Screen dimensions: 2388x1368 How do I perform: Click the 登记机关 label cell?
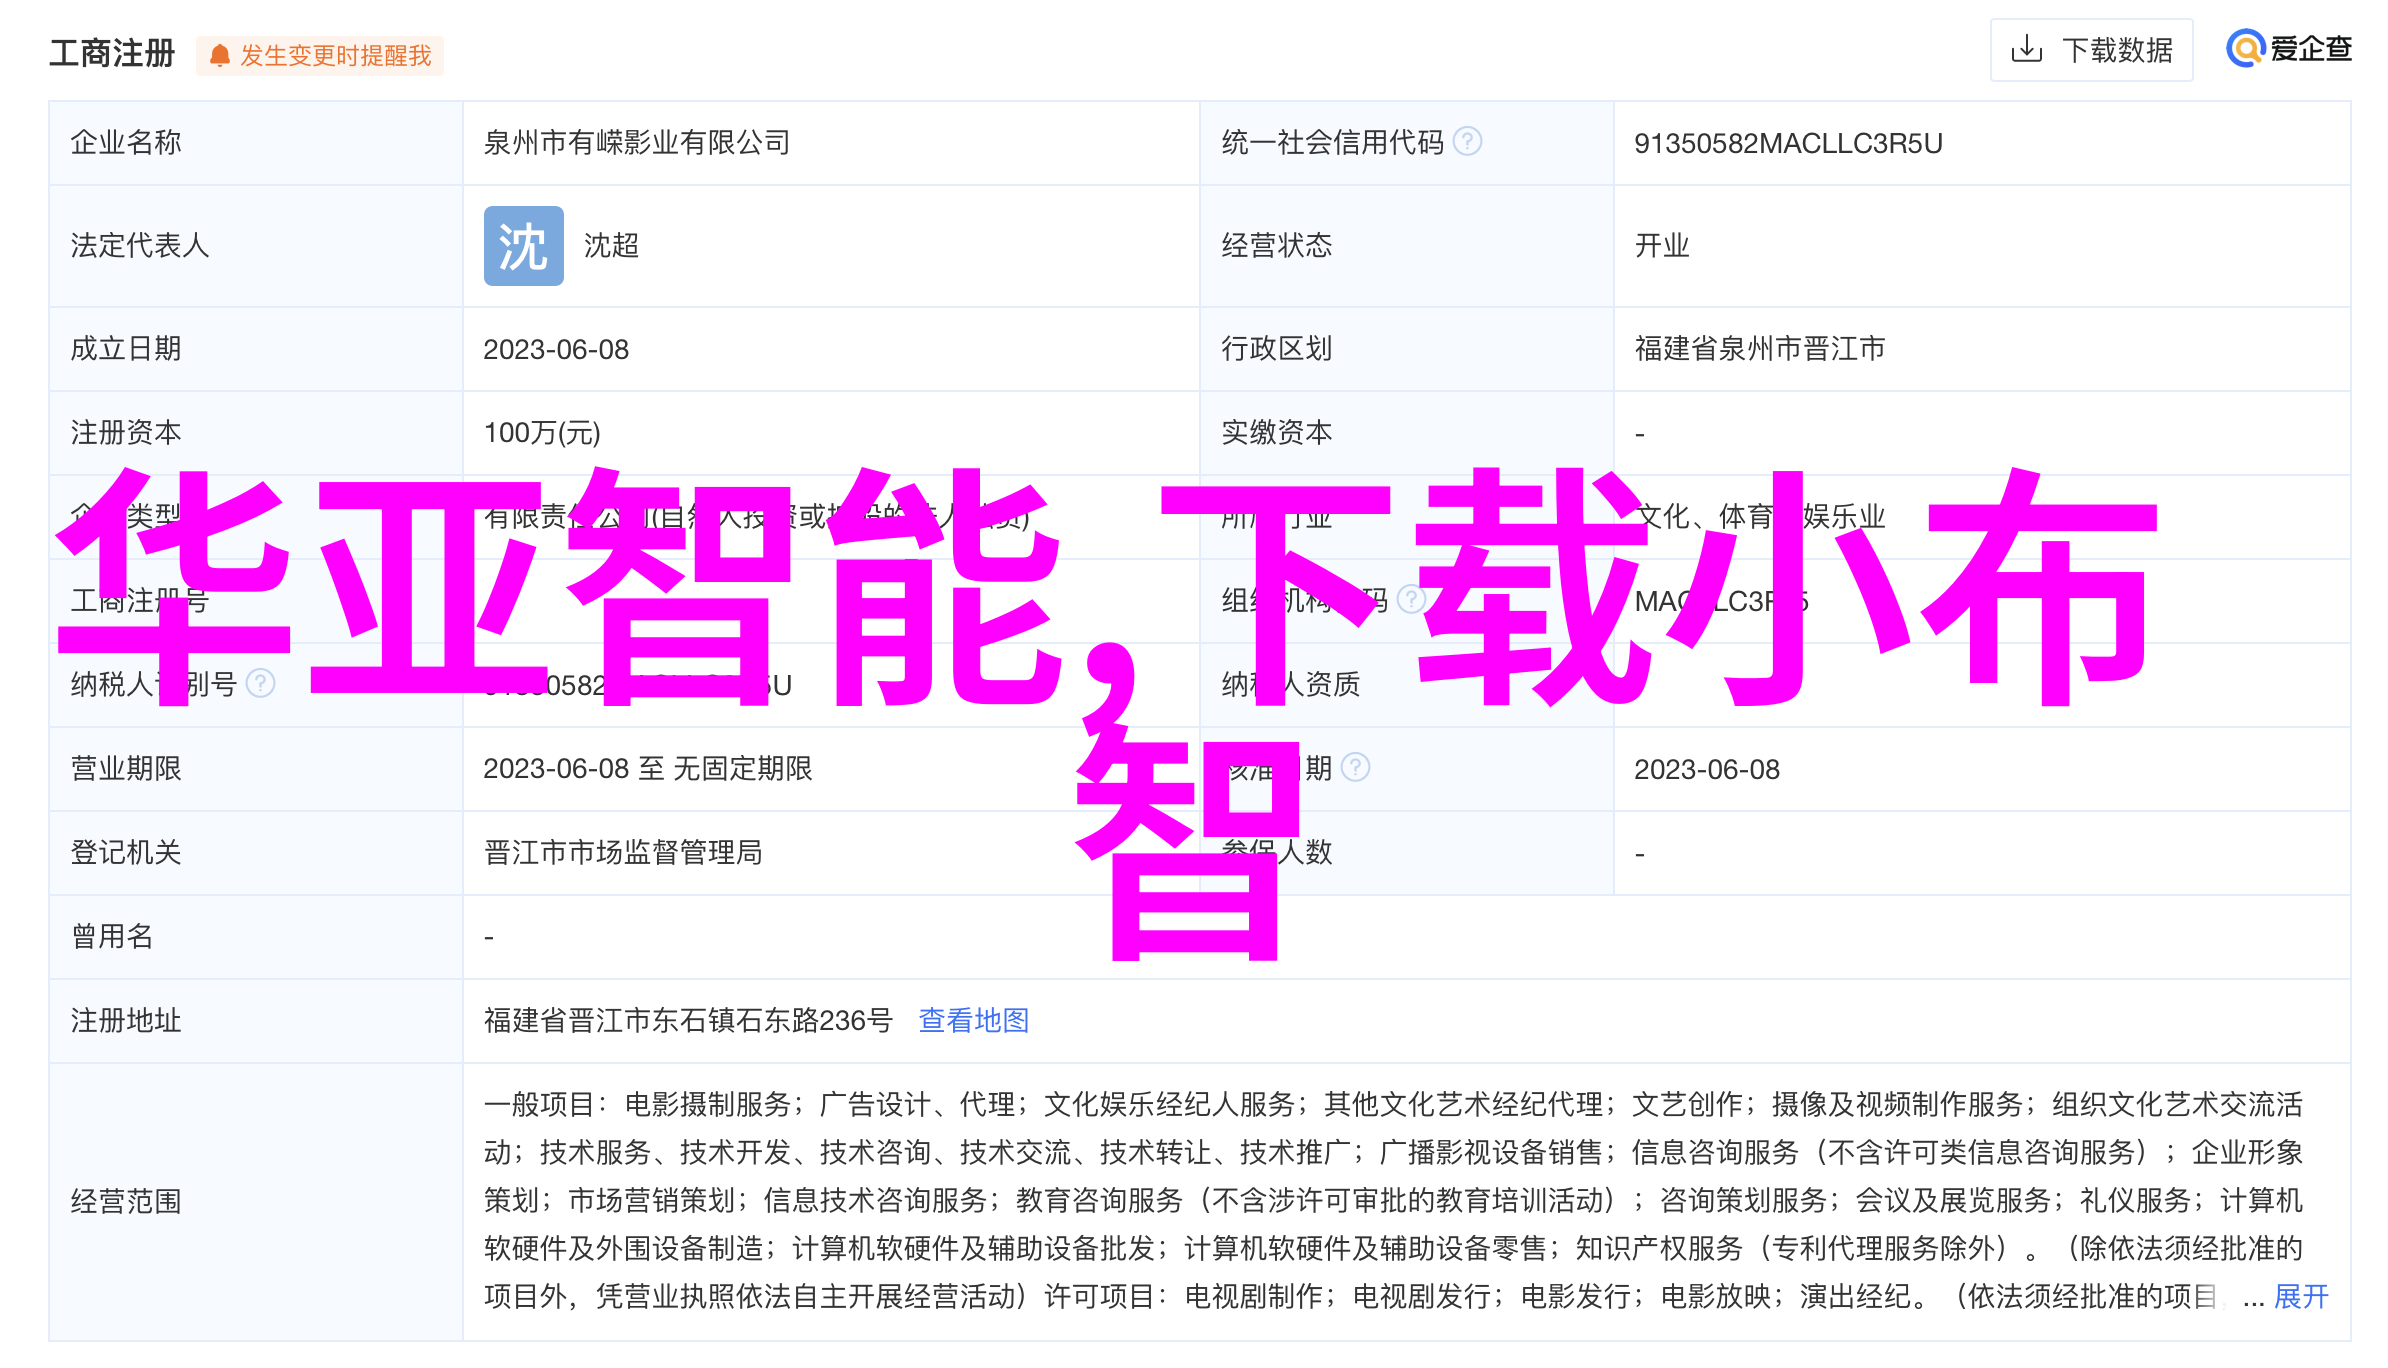tap(256, 853)
